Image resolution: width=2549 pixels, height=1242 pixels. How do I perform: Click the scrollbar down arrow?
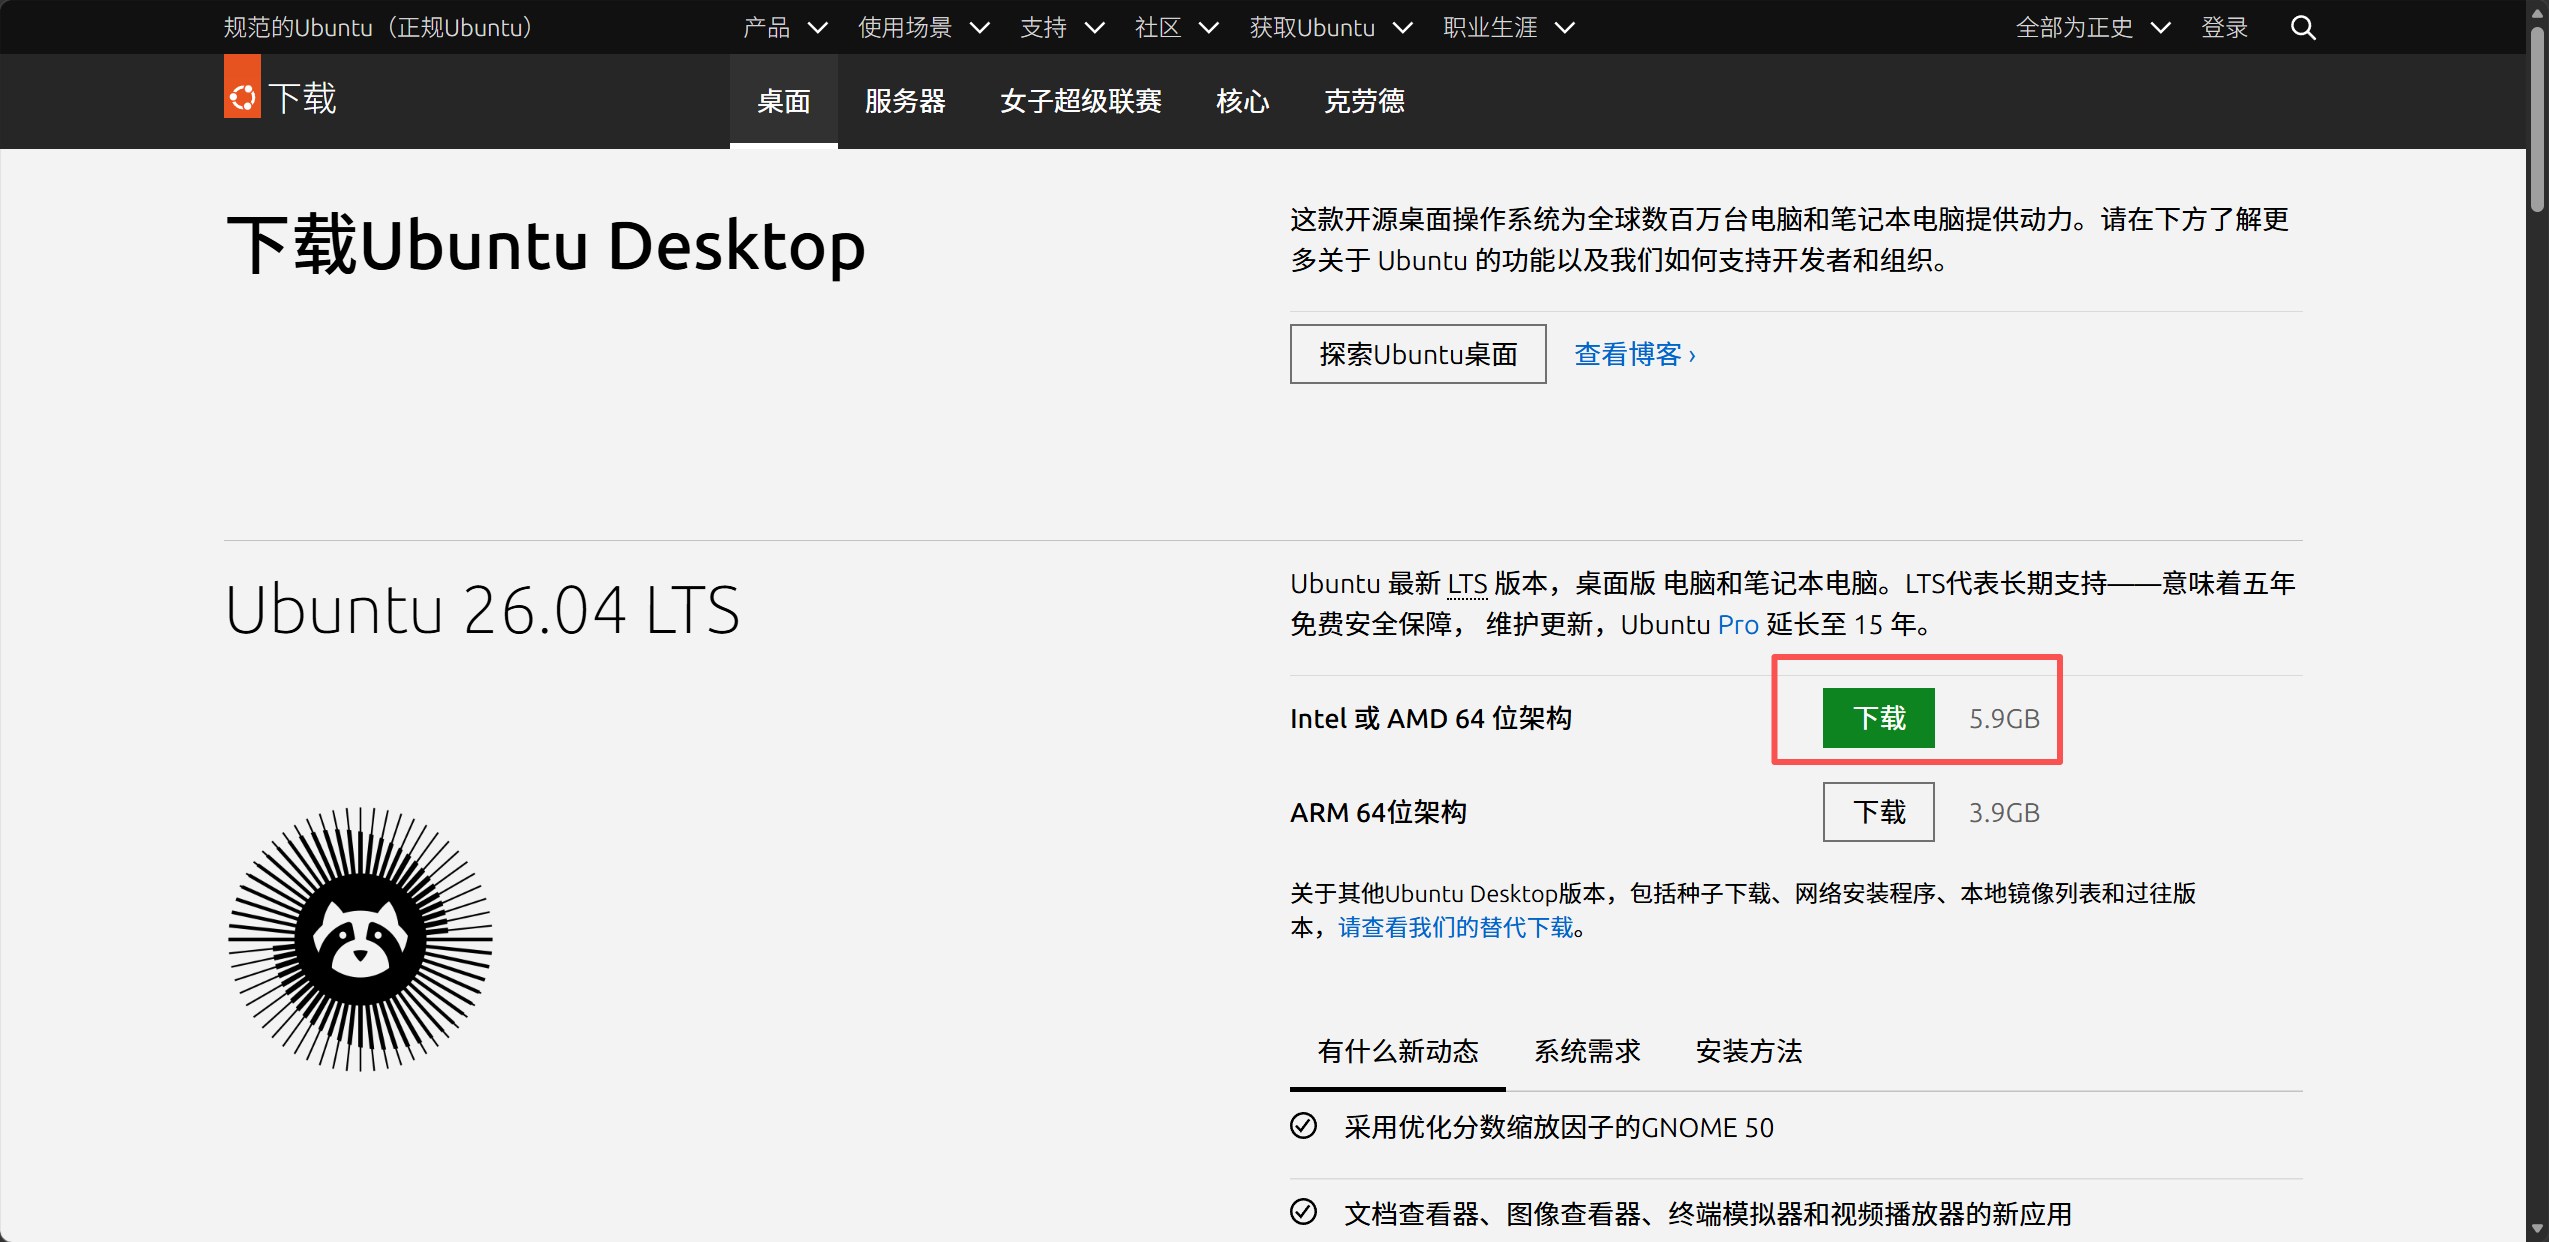coord(2537,1229)
